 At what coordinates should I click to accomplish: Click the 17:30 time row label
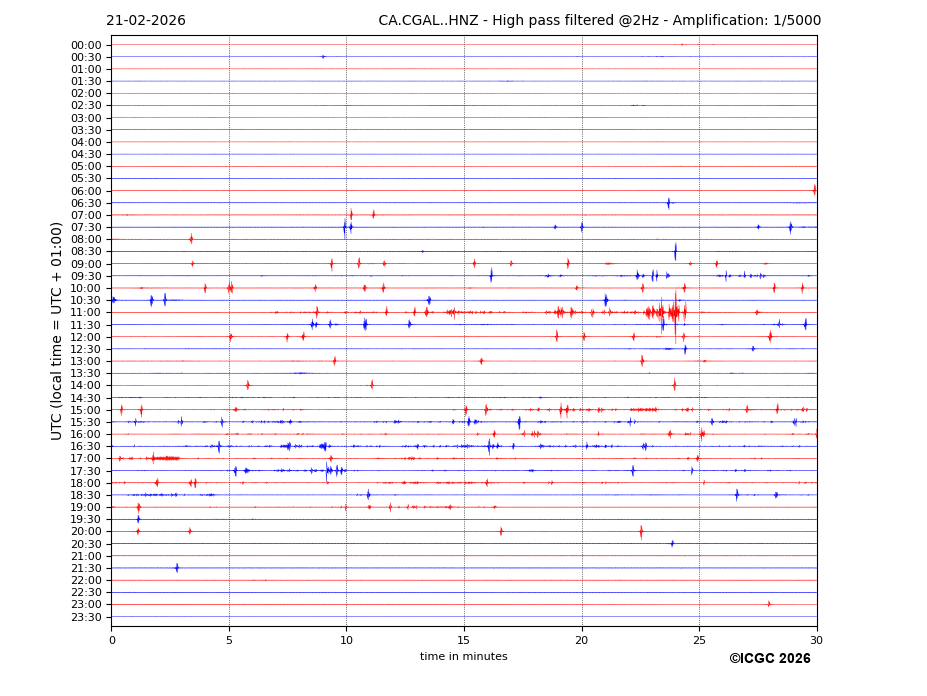86,471
